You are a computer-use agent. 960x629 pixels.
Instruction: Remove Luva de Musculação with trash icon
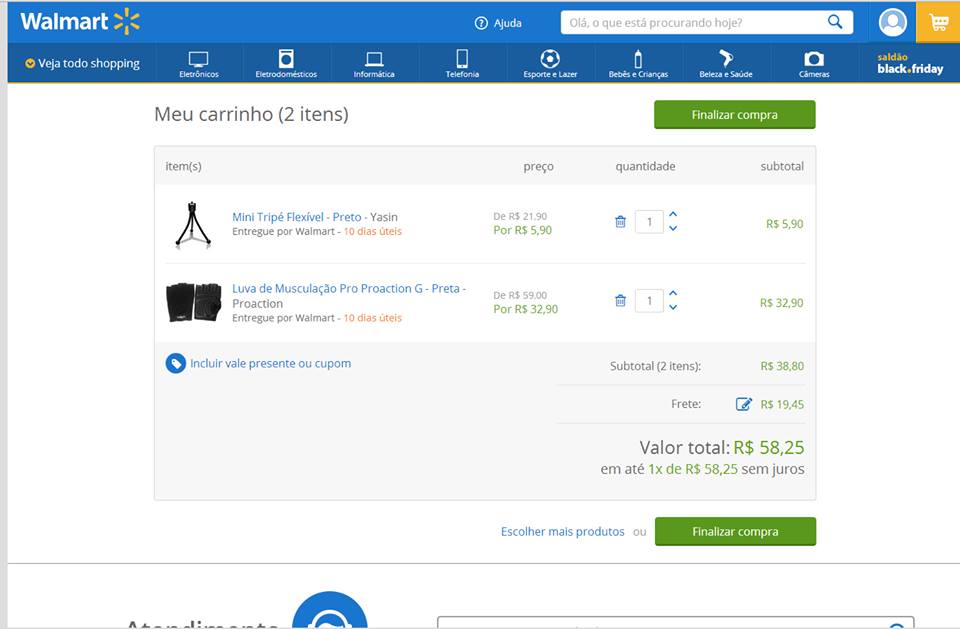point(620,301)
